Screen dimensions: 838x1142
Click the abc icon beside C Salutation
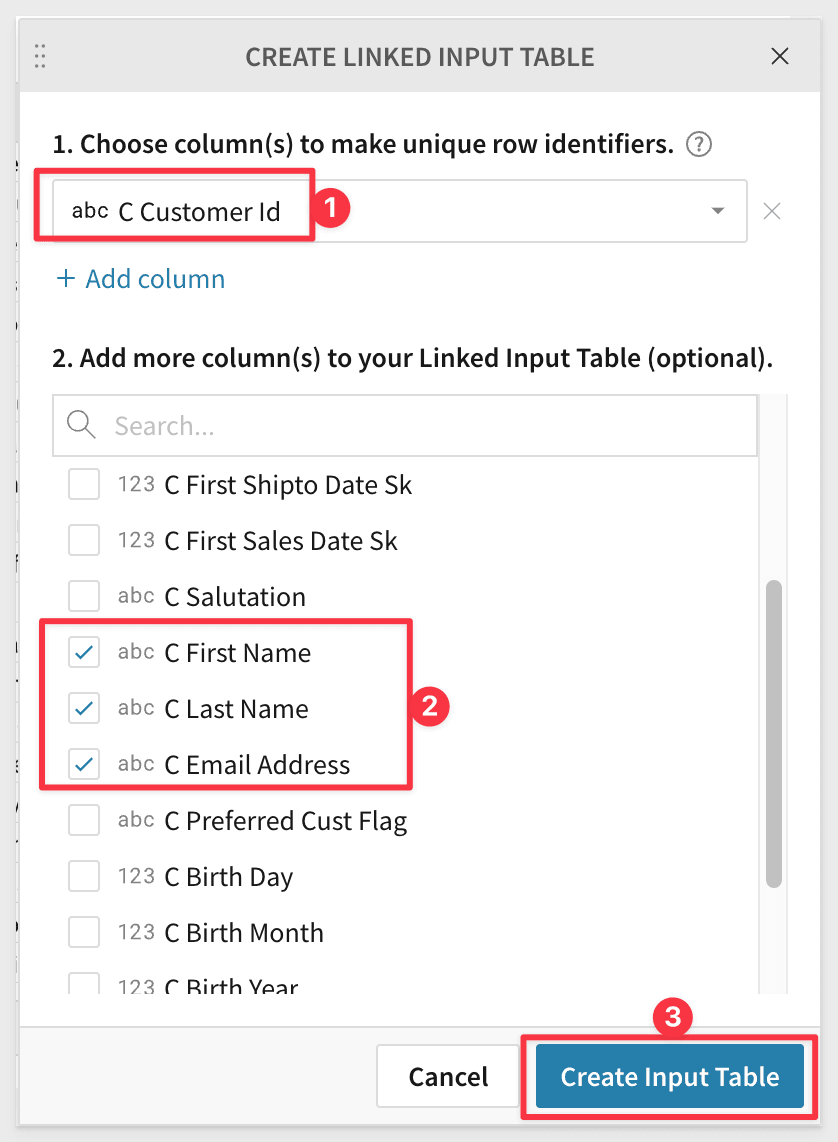pyautogui.click(x=136, y=596)
